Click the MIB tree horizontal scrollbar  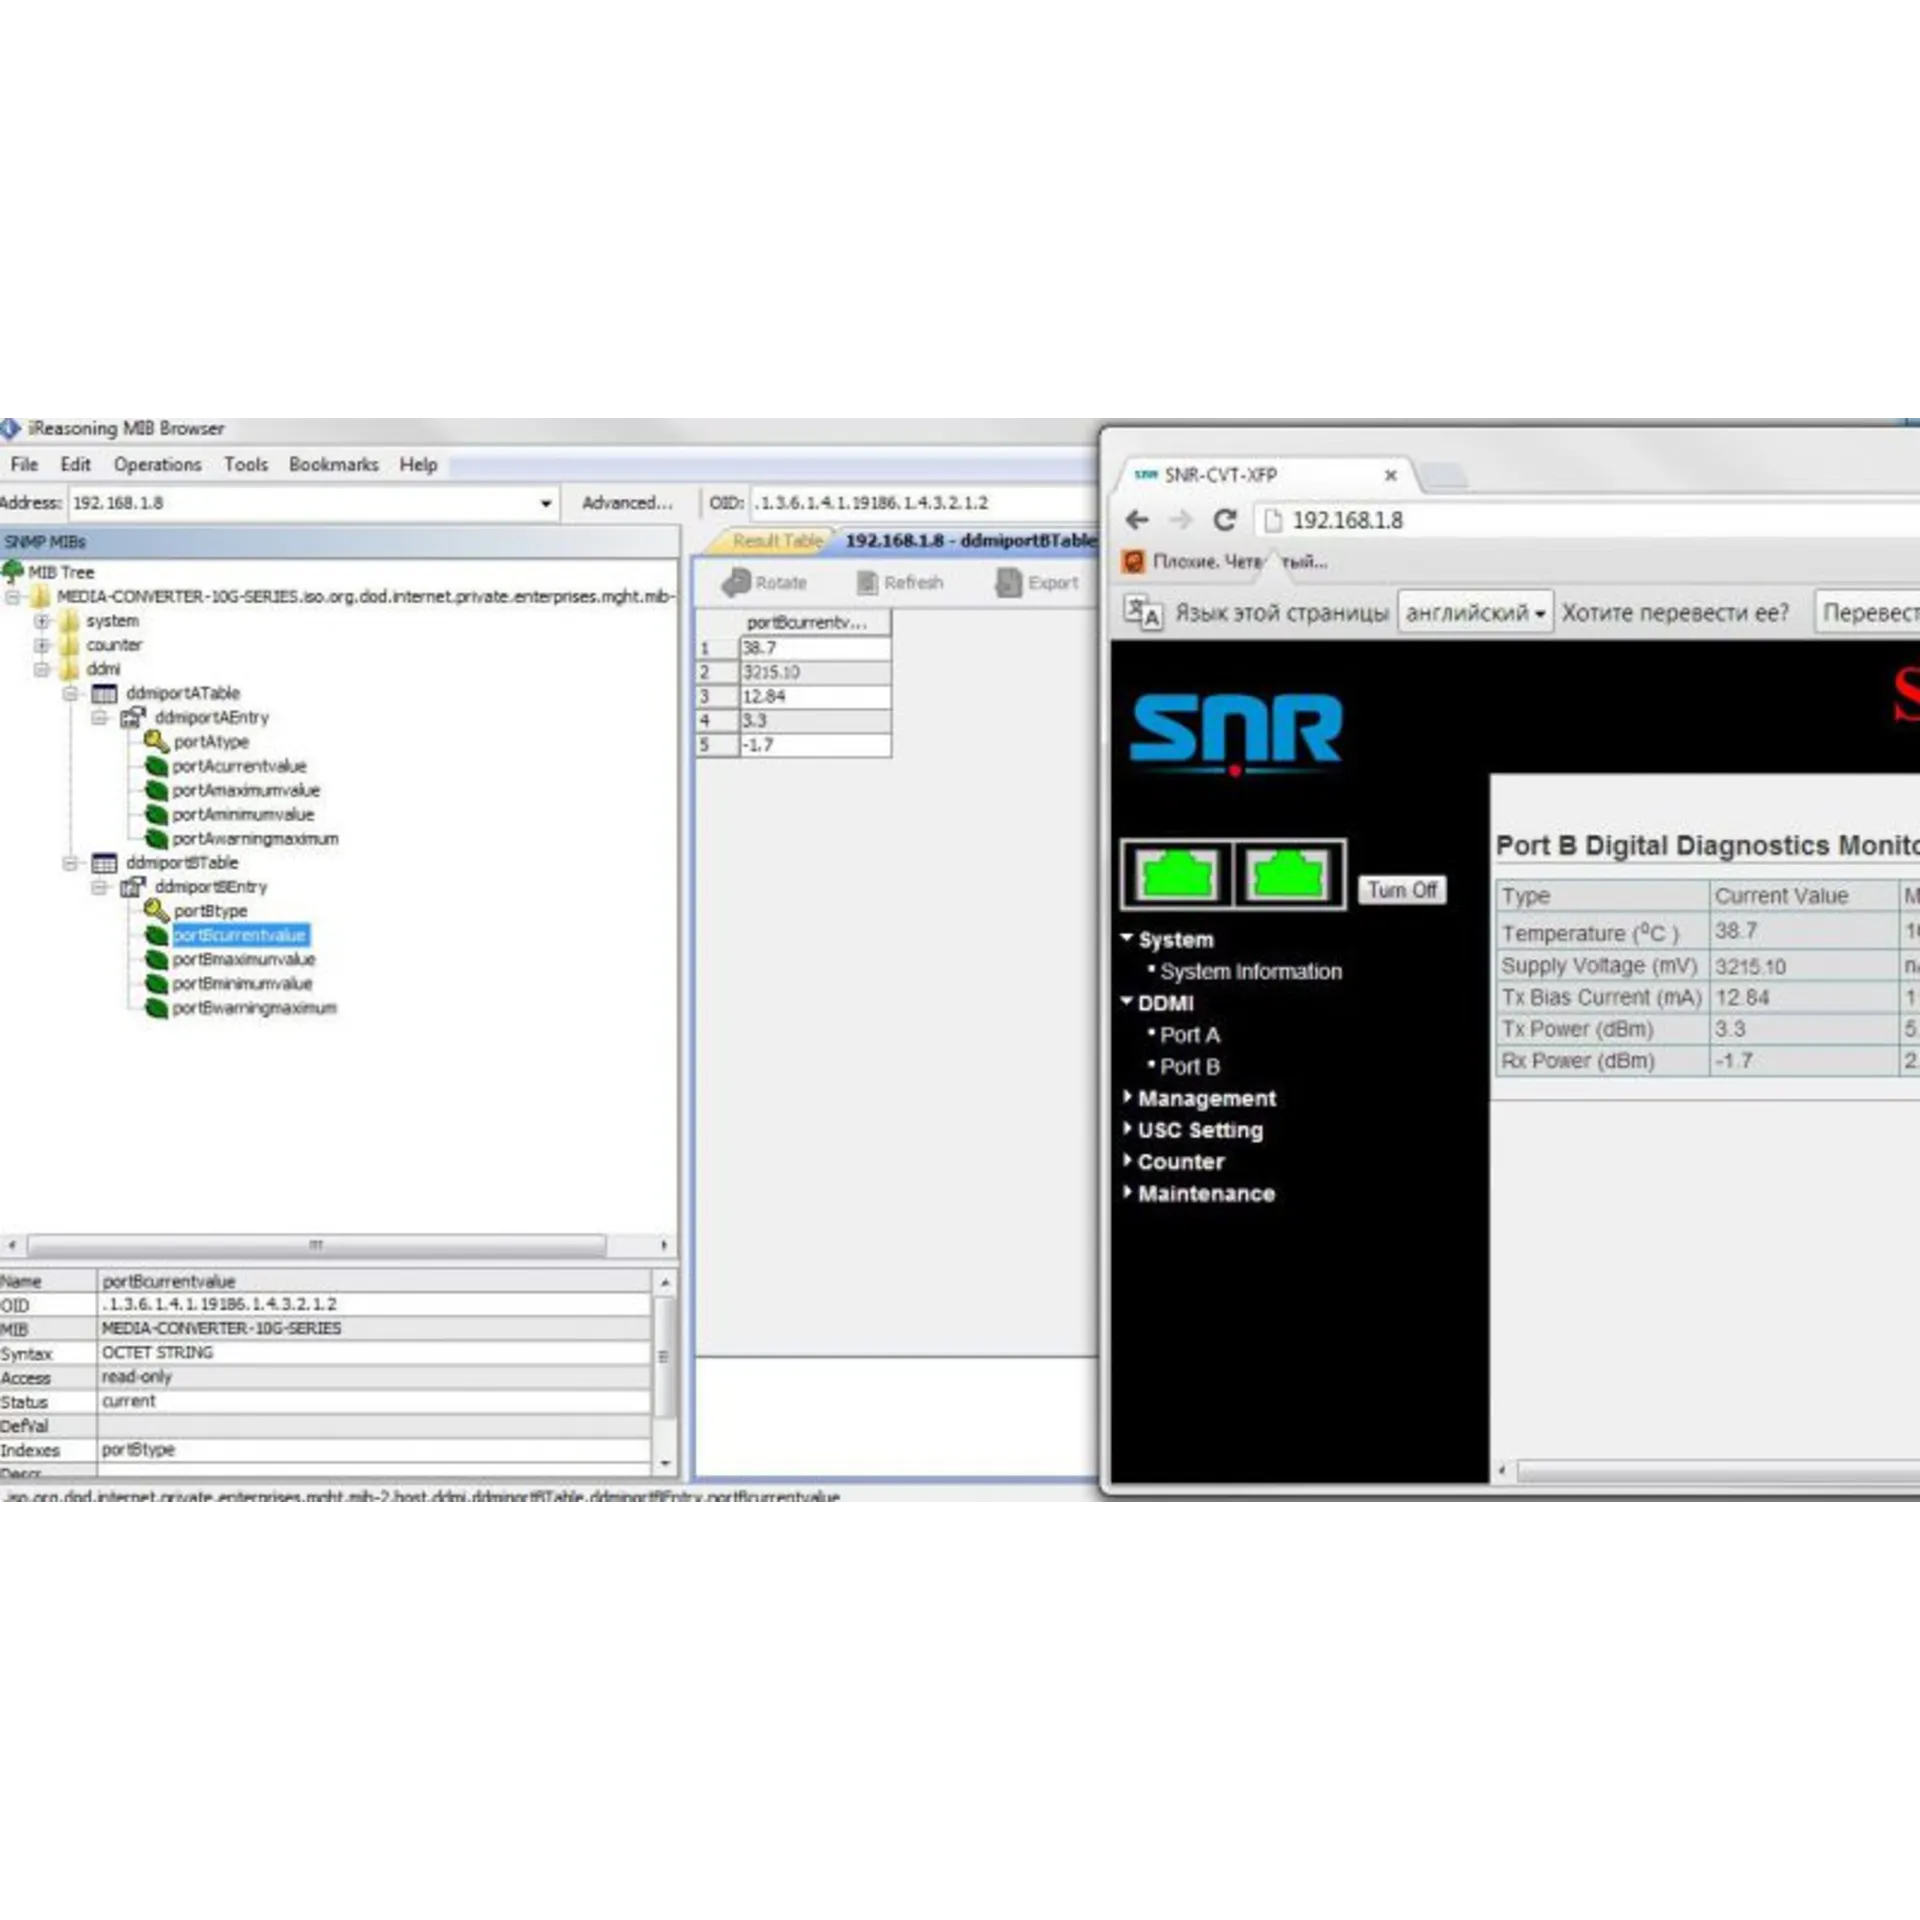coord(316,1245)
